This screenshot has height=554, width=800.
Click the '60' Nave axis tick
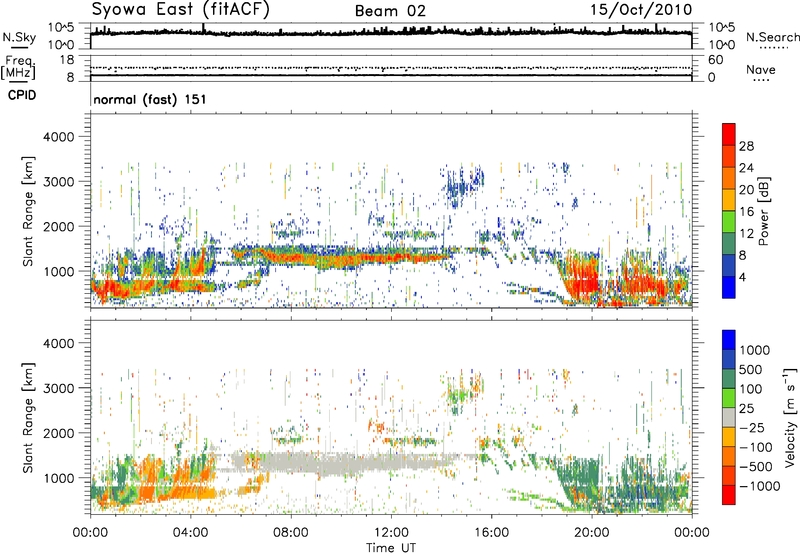click(716, 60)
